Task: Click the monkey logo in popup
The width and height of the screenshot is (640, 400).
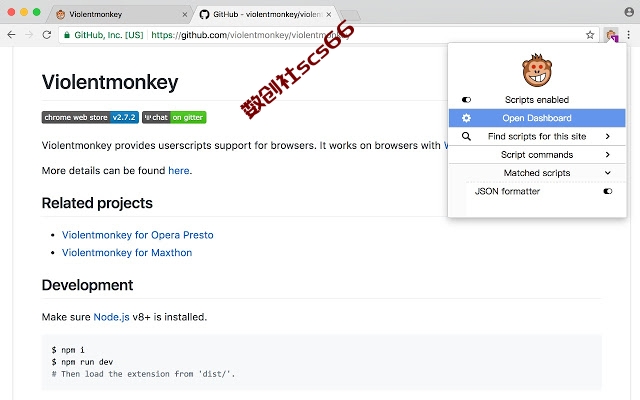Action: pos(537,70)
